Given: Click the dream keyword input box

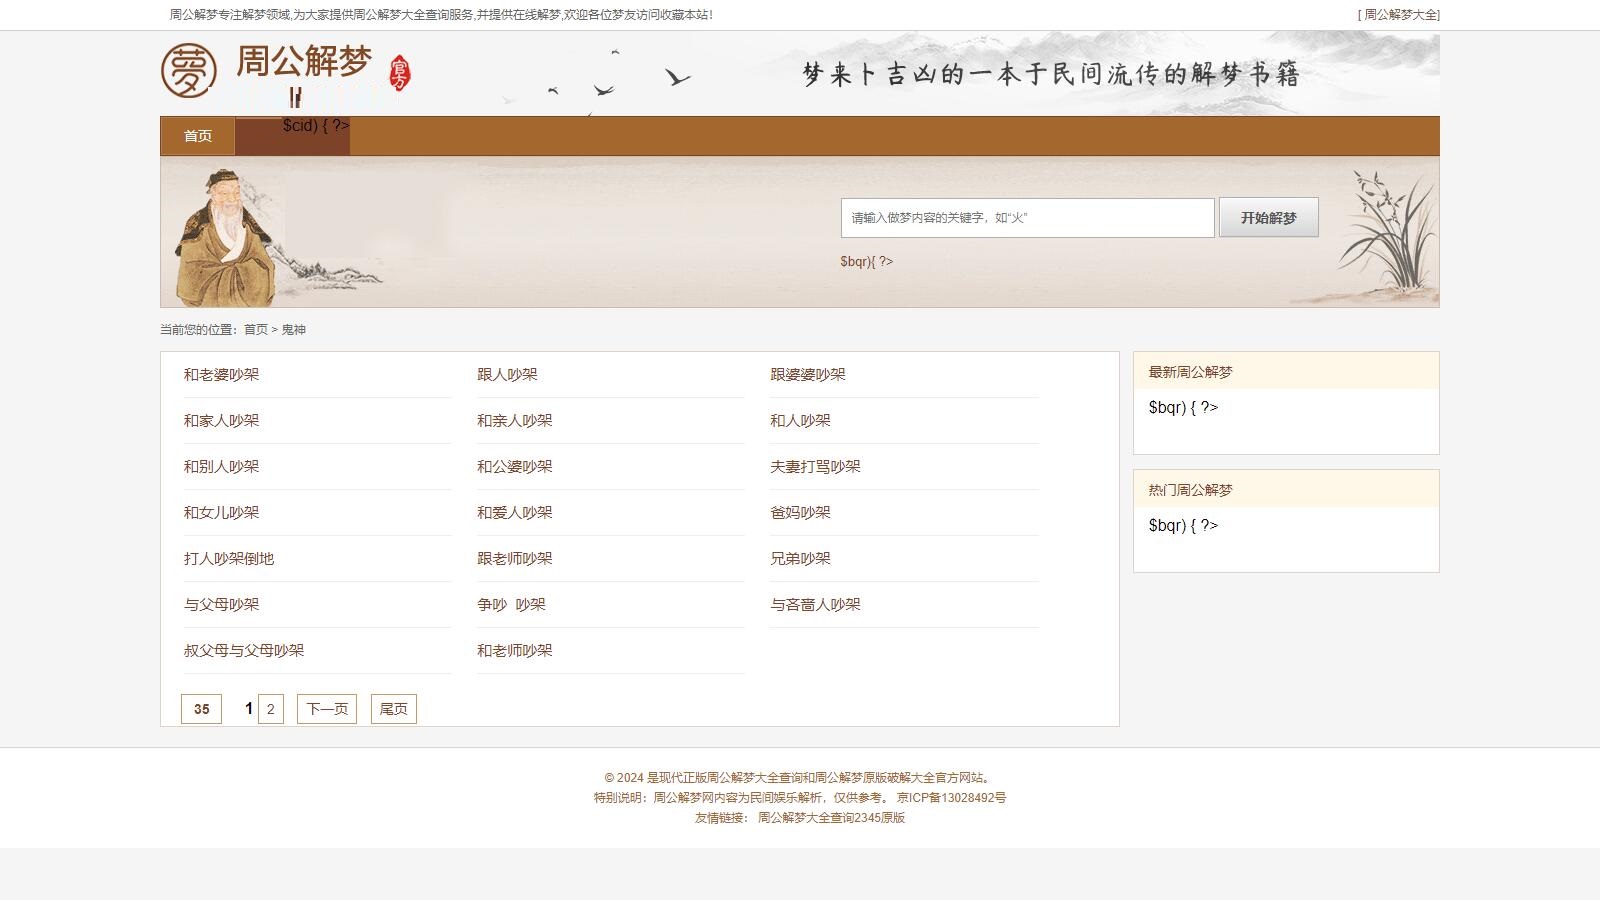Looking at the screenshot, I should click(x=1027, y=217).
